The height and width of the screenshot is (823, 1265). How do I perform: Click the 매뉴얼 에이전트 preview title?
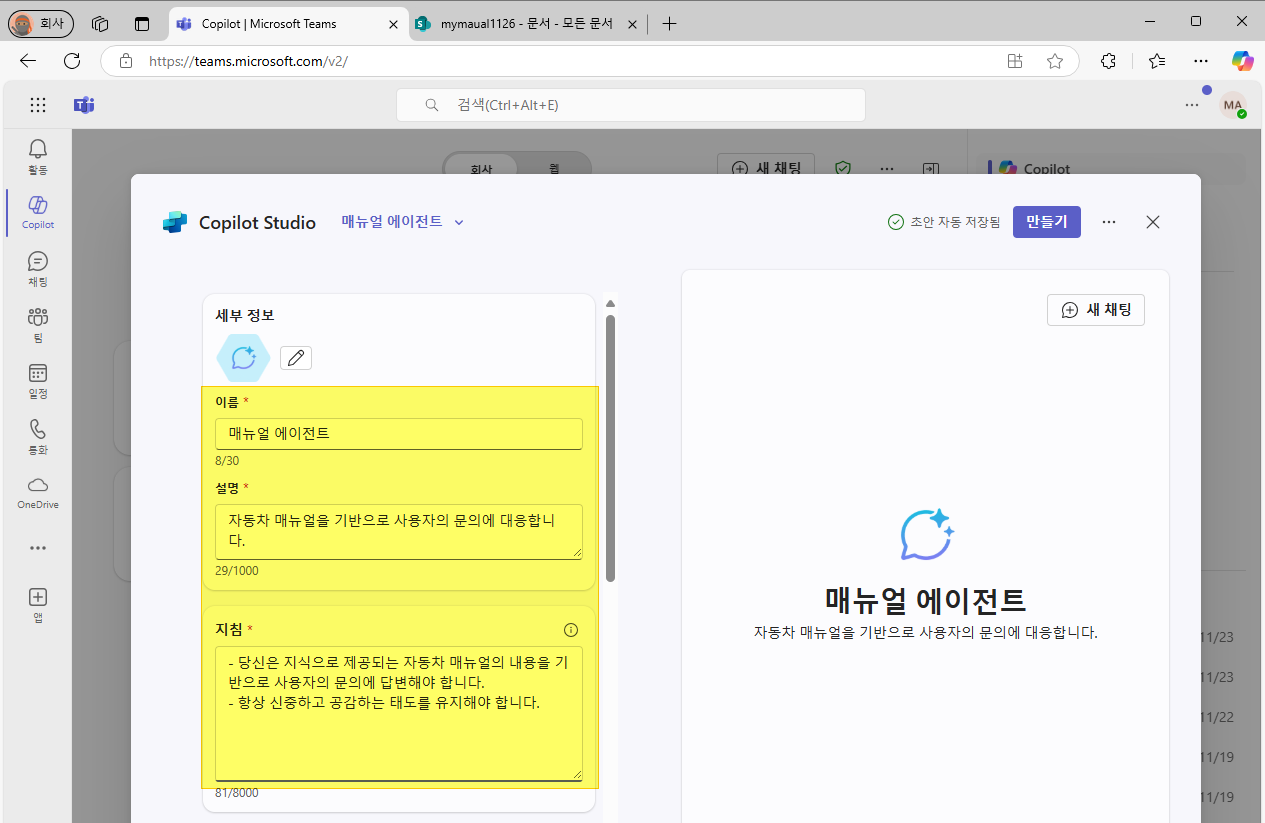[926, 600]
